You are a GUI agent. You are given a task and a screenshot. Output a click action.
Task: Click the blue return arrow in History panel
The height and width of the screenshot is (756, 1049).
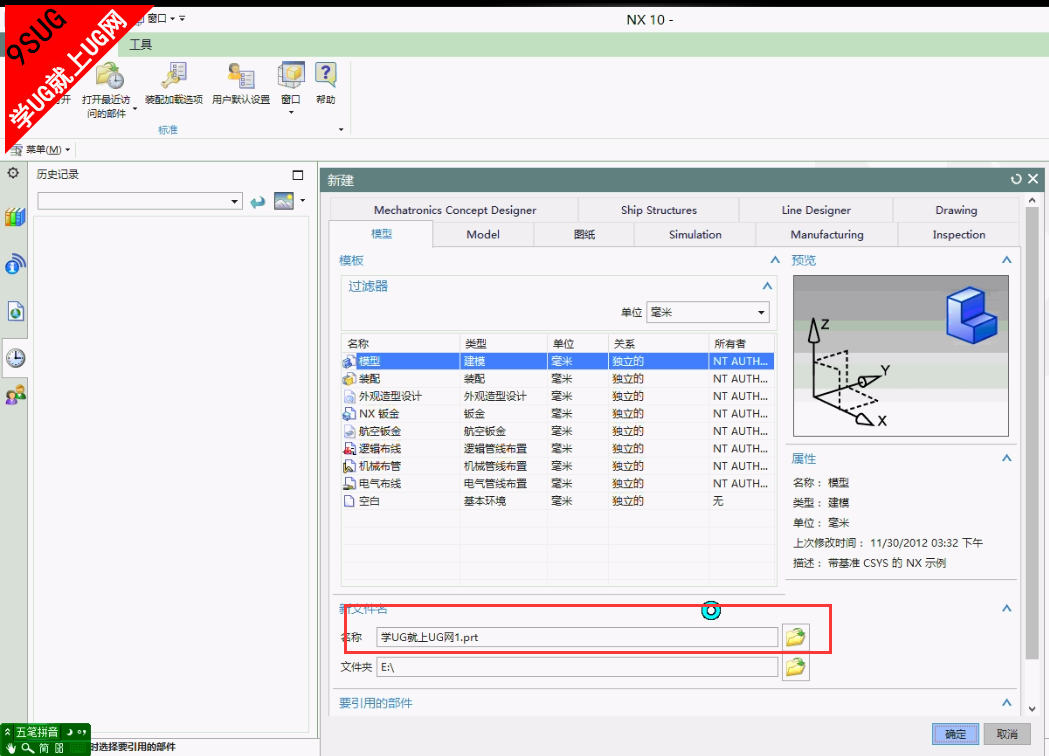point(258,201)
